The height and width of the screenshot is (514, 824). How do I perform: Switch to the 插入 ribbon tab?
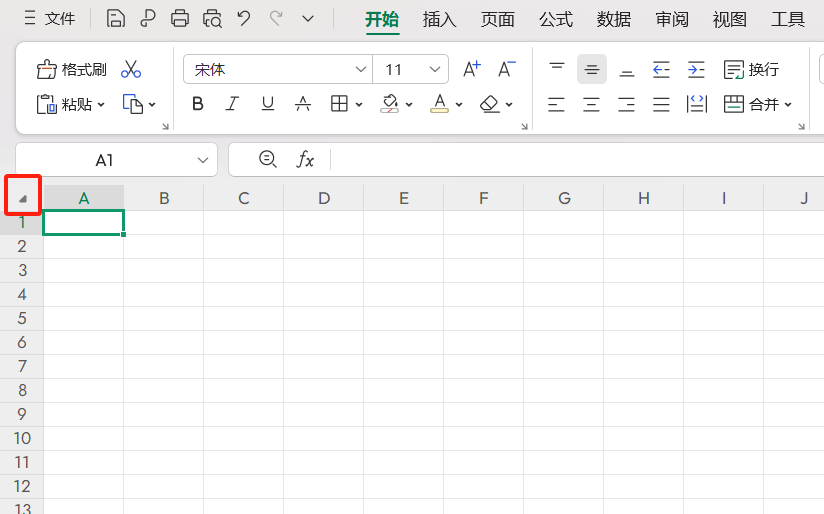[439, 19]
